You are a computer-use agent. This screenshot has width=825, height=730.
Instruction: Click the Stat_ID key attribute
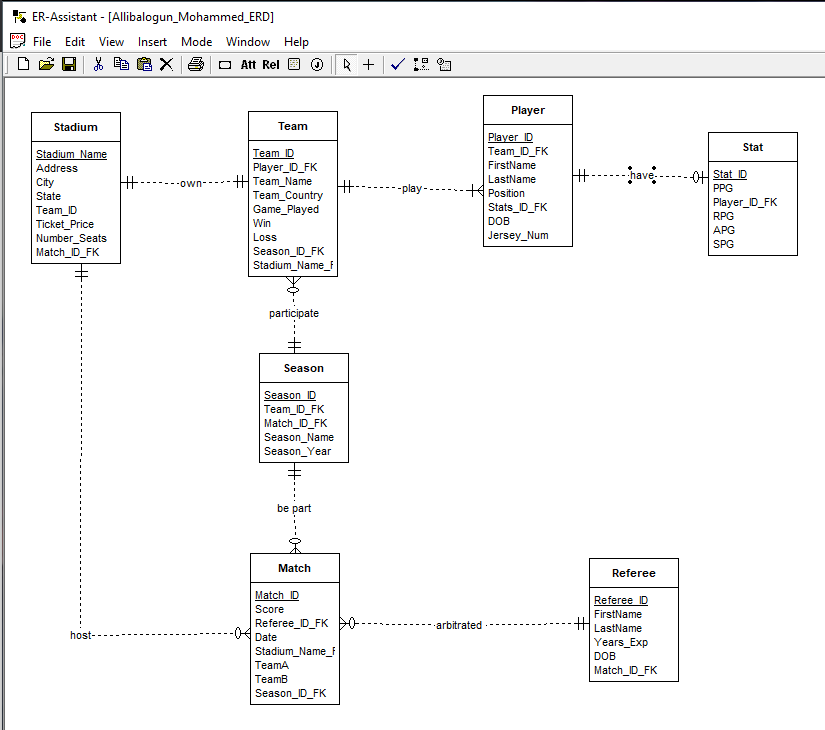click(x=730, y=174)
